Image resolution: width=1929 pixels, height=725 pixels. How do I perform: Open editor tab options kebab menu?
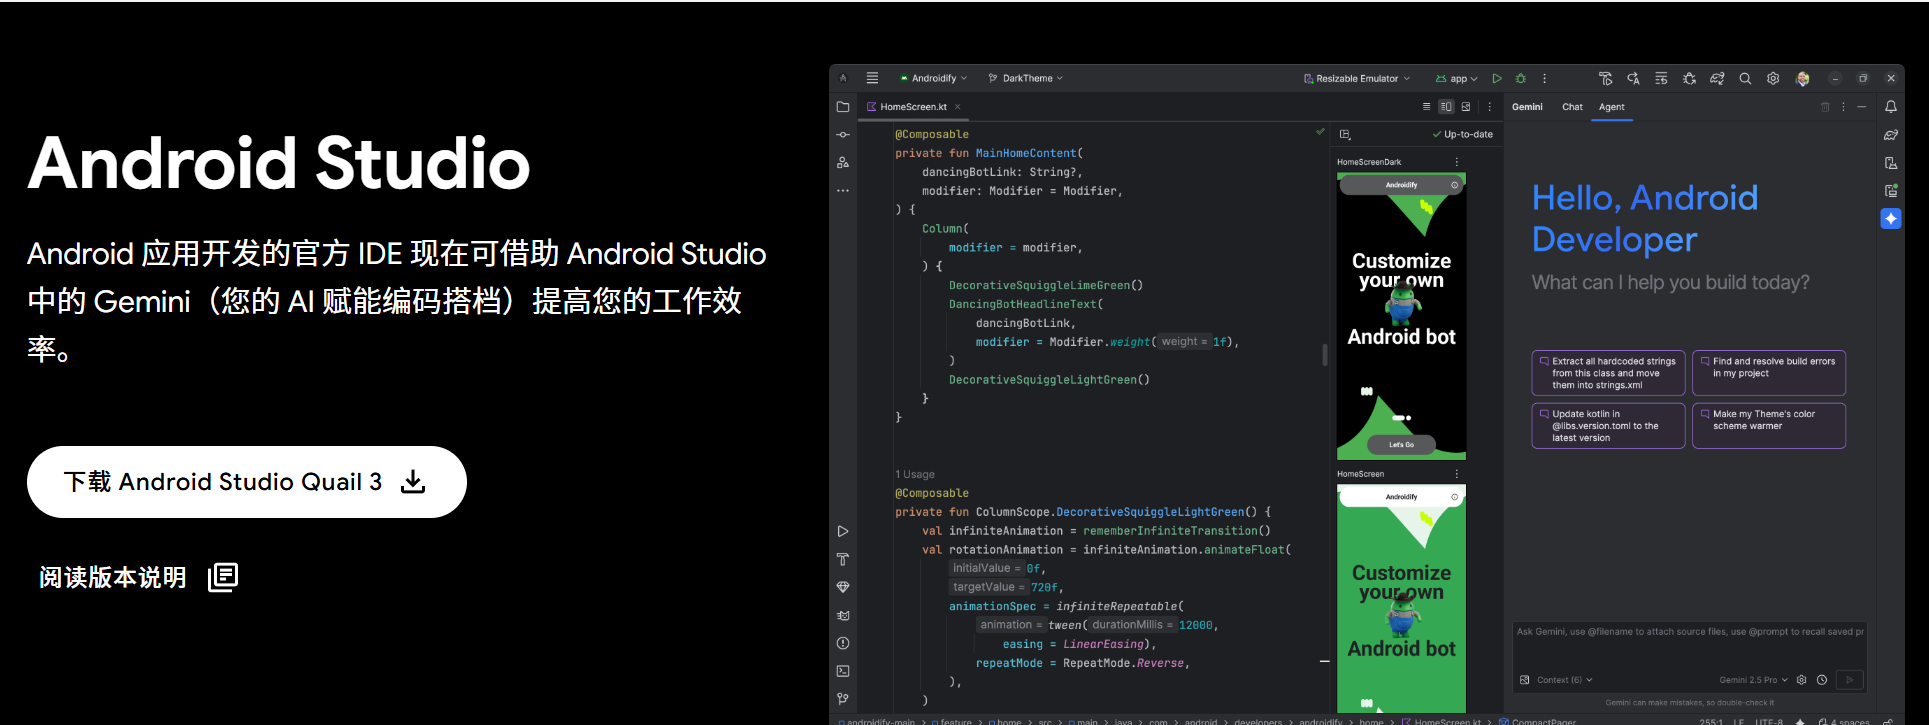tap(1489, 107)
